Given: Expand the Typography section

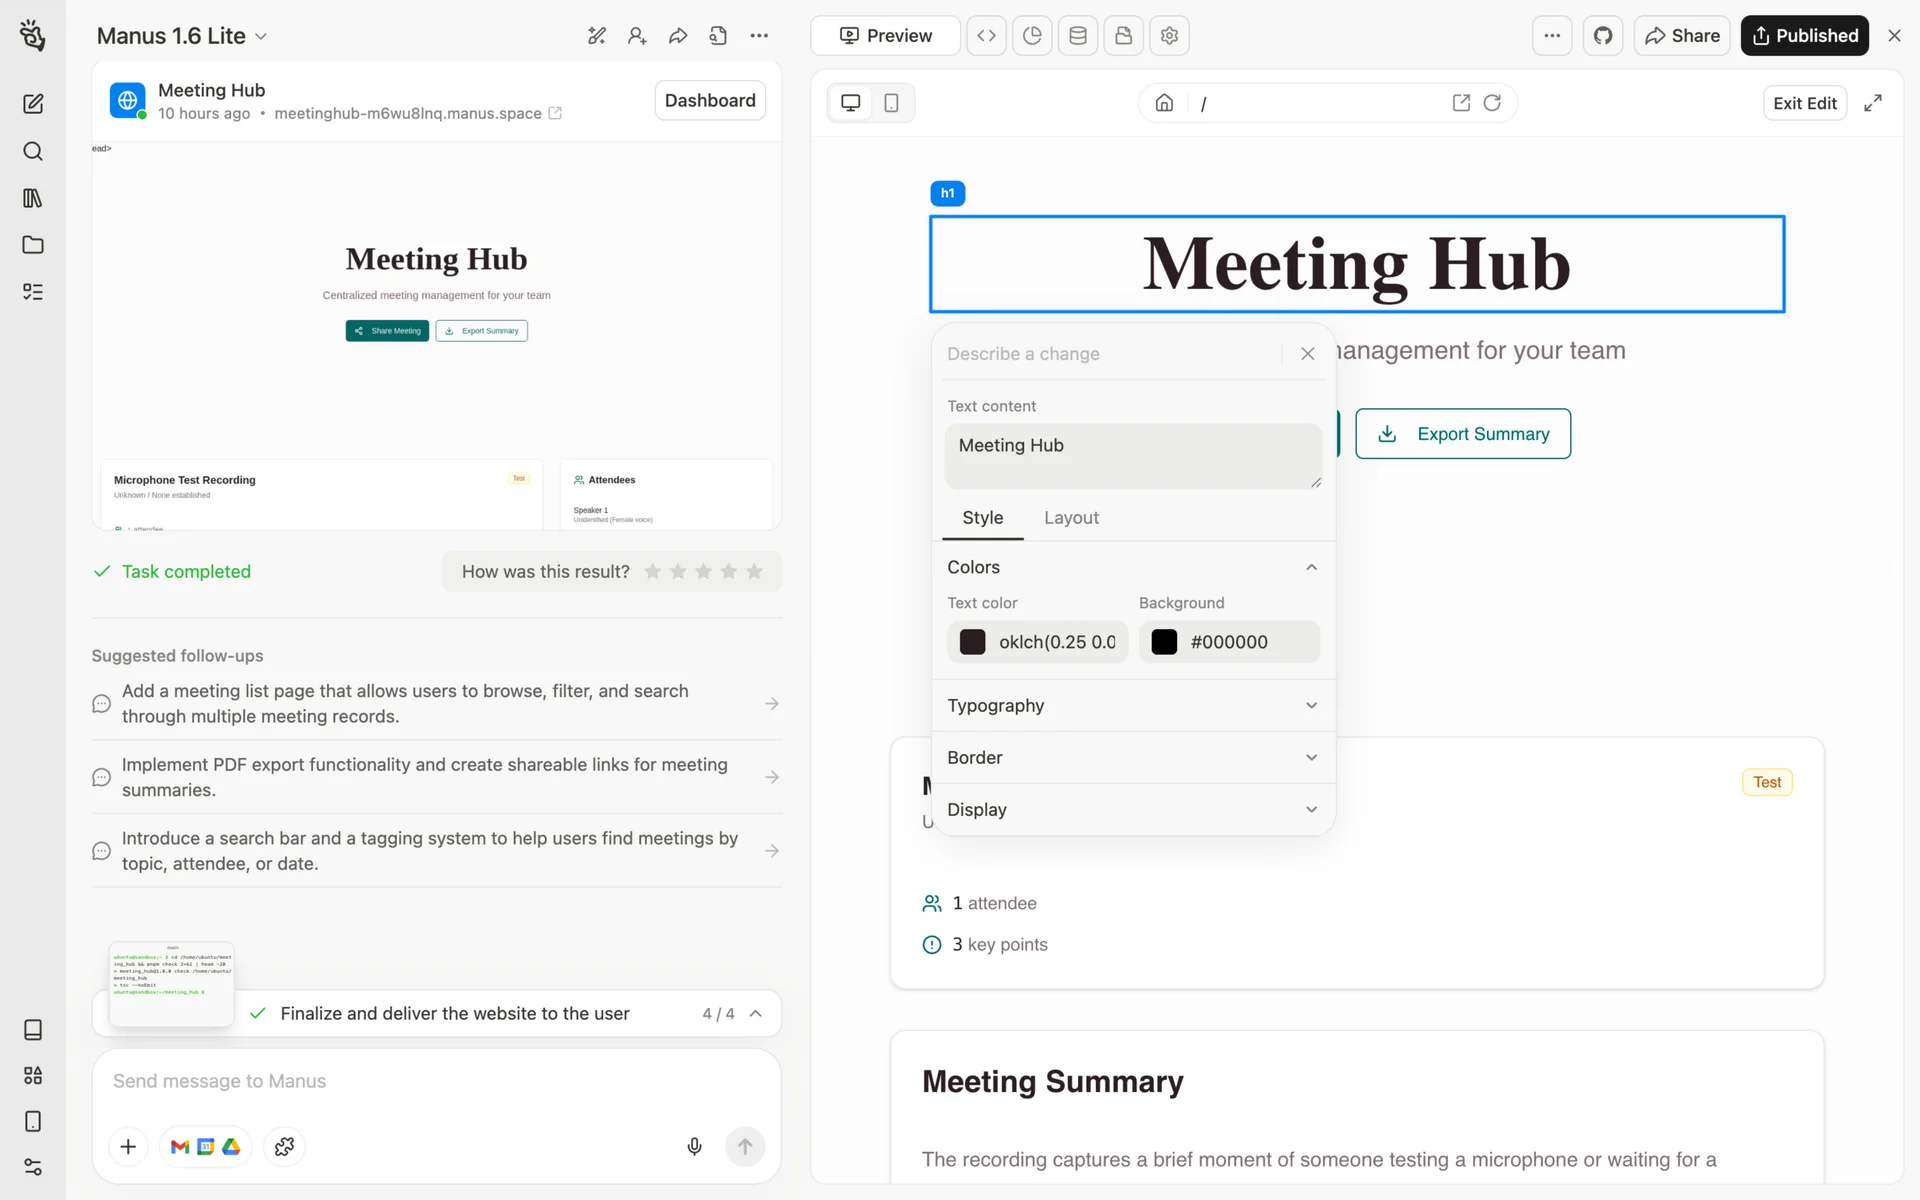Looking at the screenshot, I should [x=1132, y=705].
